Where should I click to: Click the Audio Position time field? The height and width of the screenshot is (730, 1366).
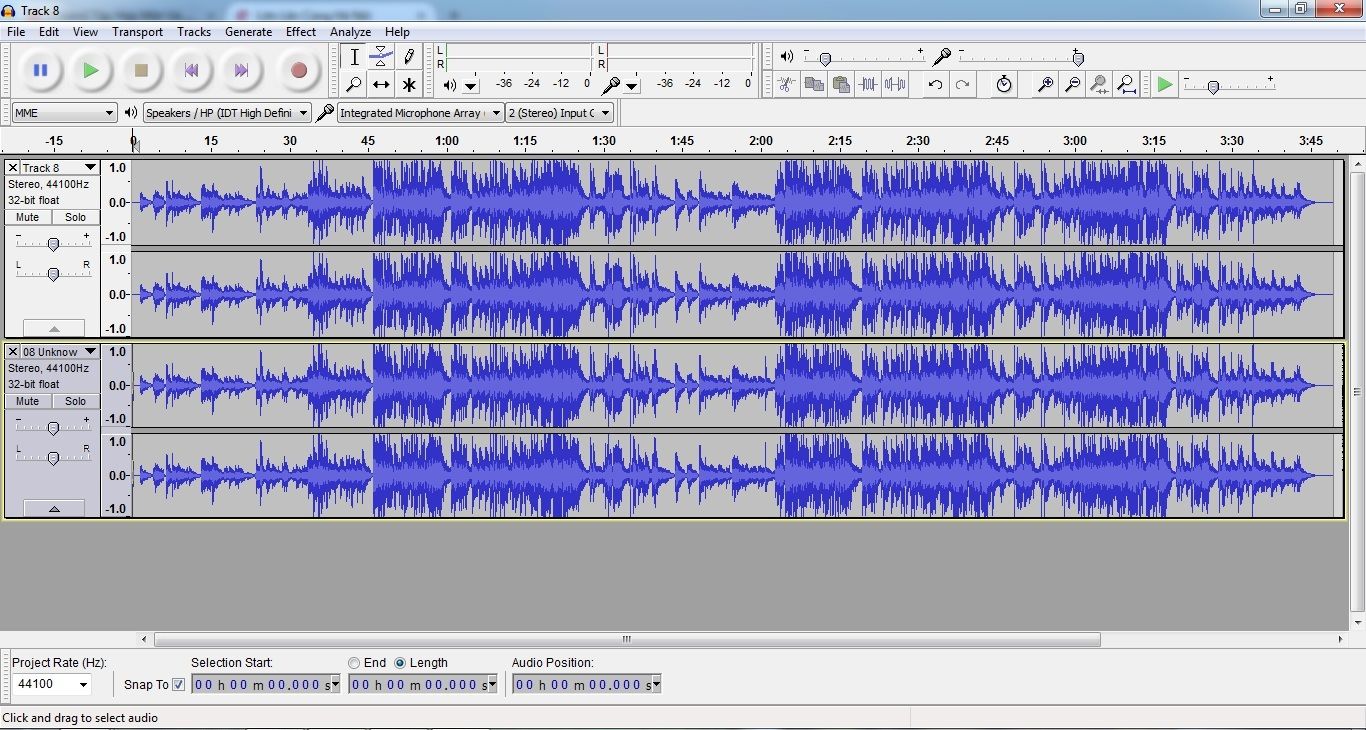click(x=587, y=685)
